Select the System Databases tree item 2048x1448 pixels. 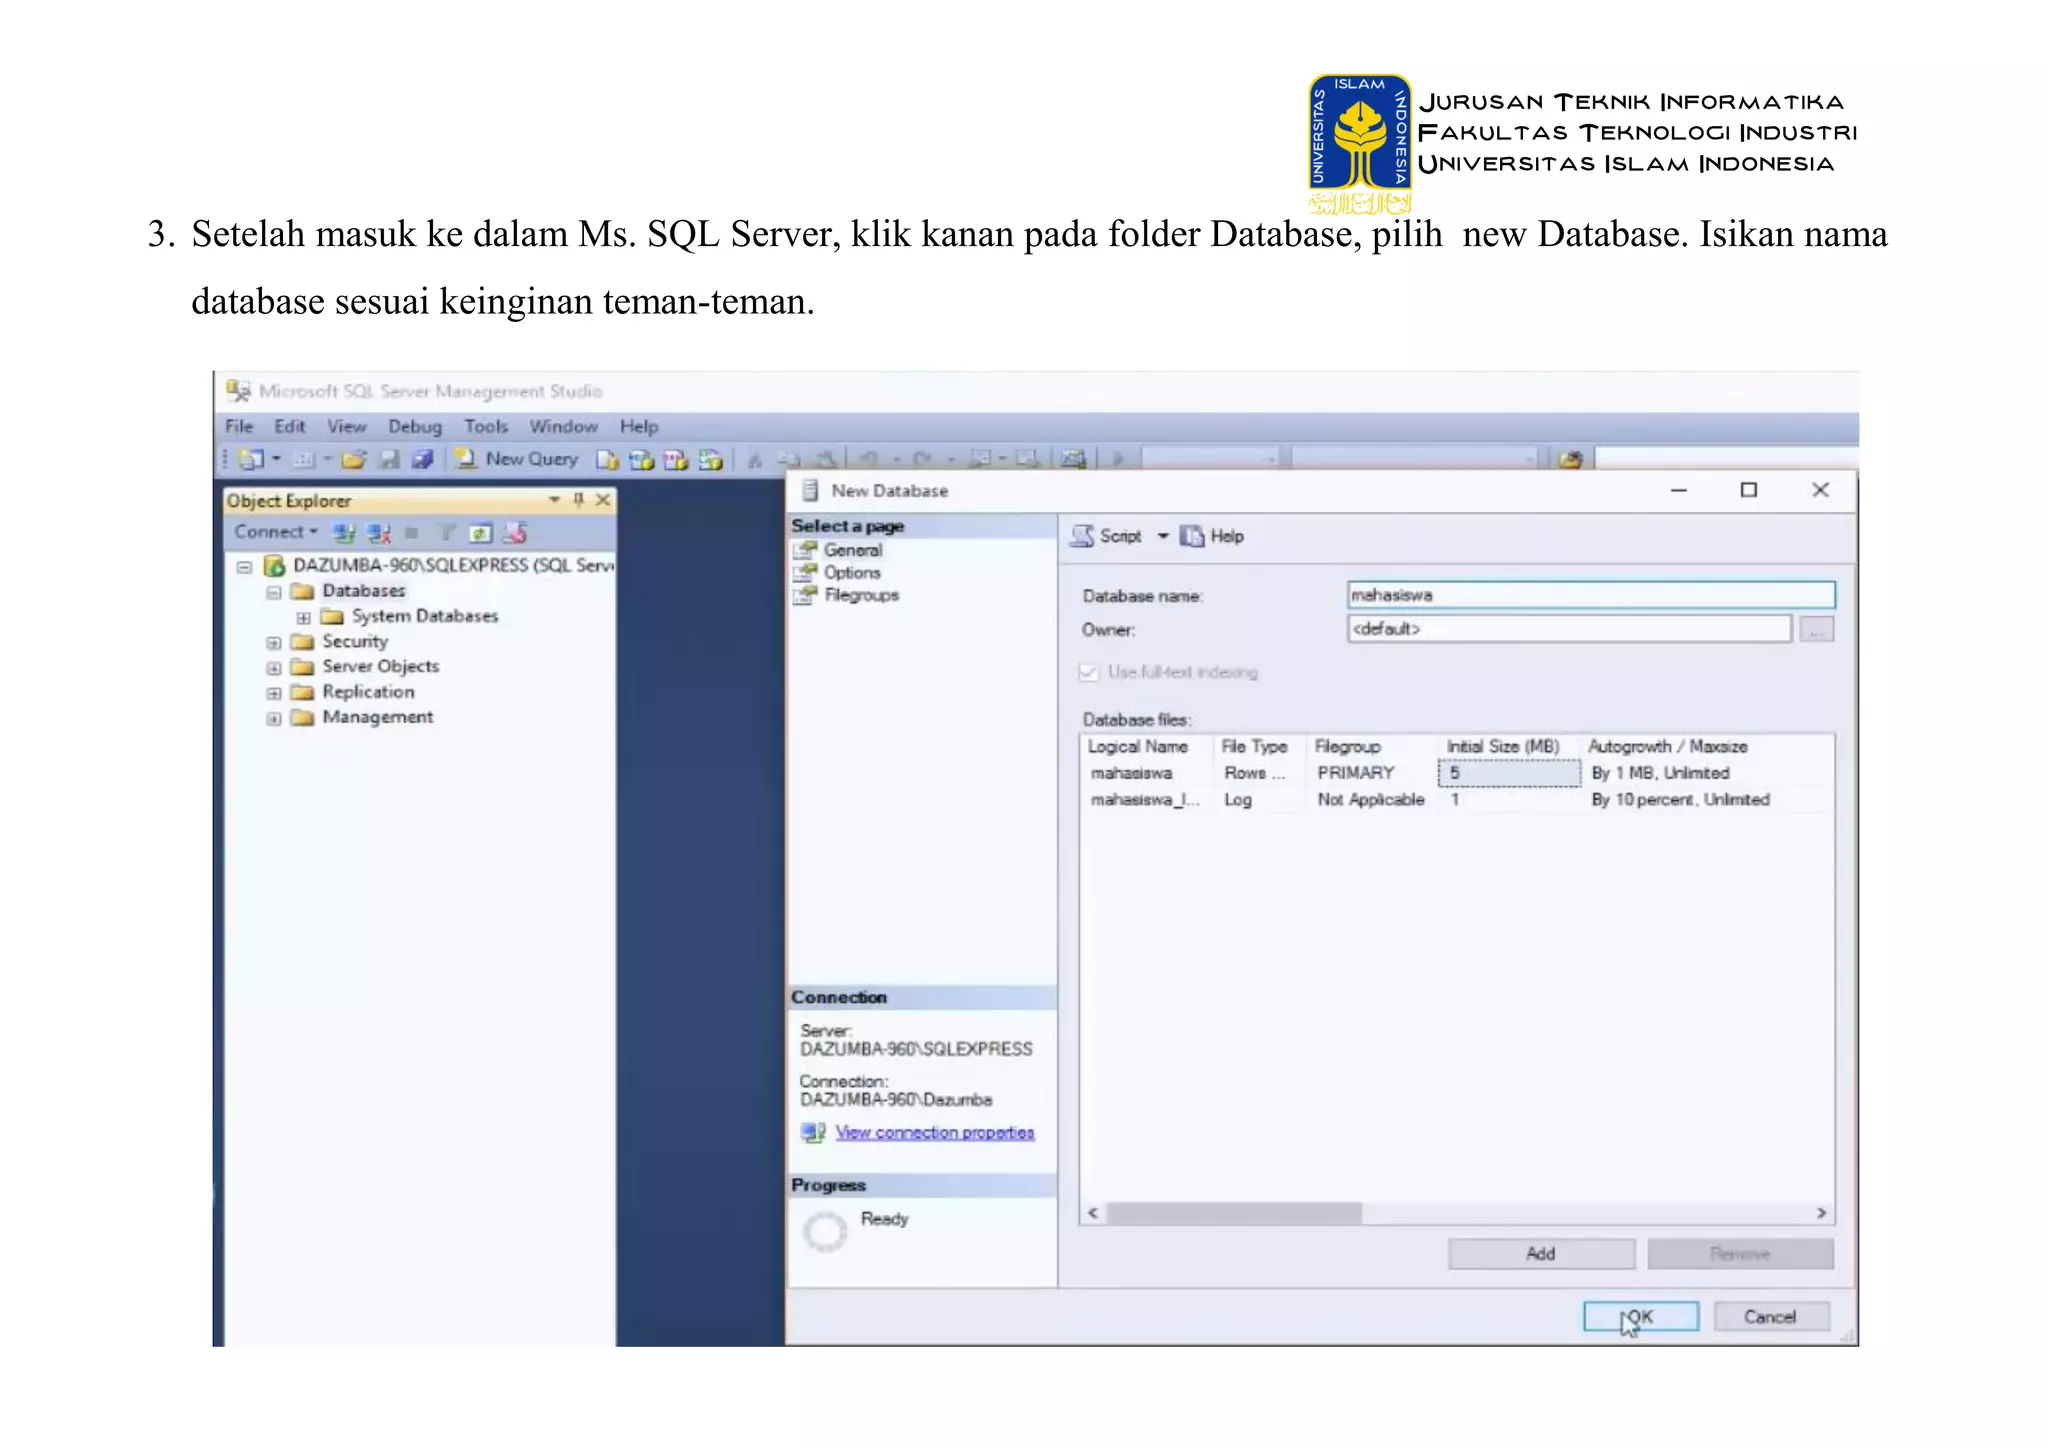424,616
